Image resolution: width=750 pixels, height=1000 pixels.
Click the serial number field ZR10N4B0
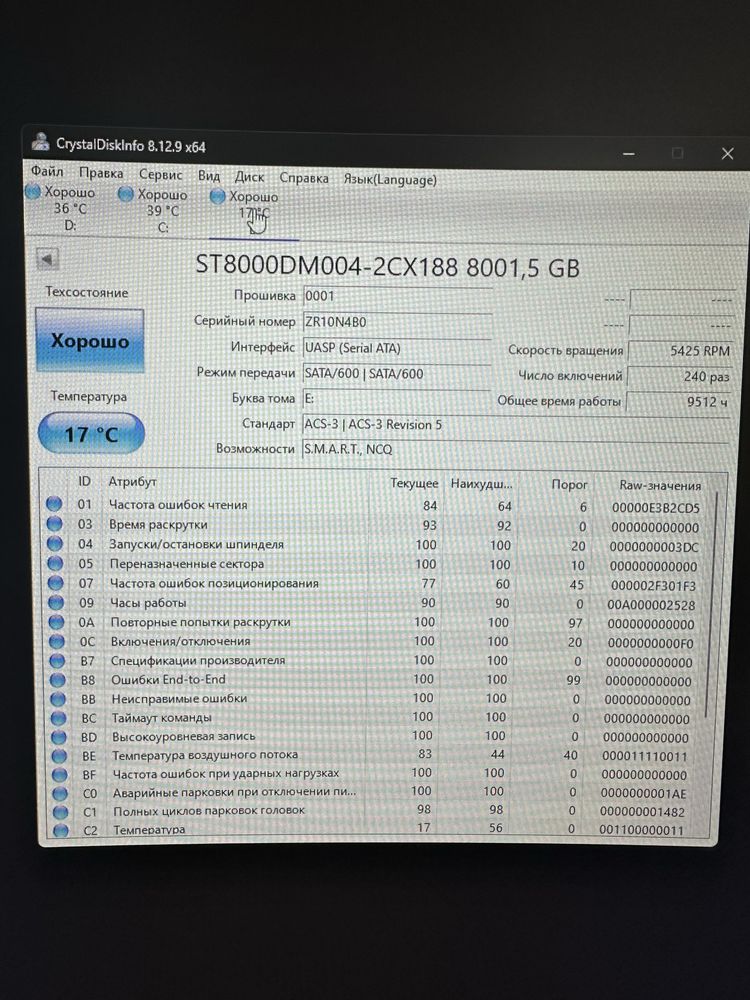397,322
